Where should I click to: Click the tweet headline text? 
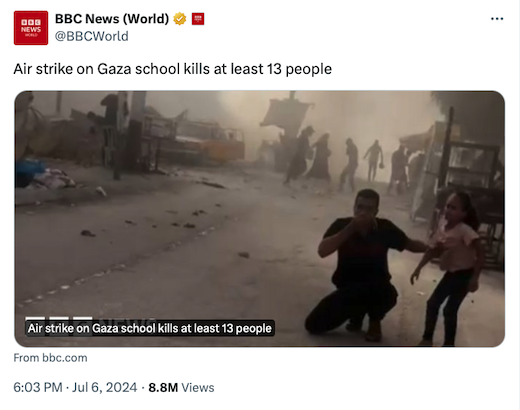(x=173, y=69)
